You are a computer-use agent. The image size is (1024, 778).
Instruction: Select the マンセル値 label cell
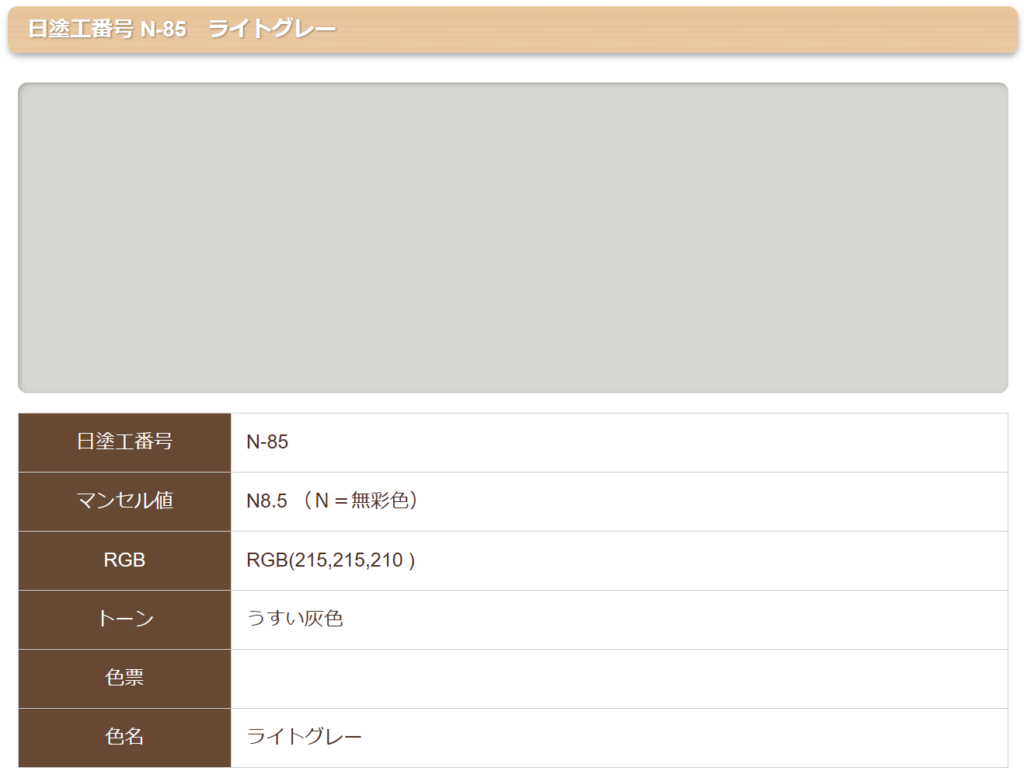(x=125, y=501)
